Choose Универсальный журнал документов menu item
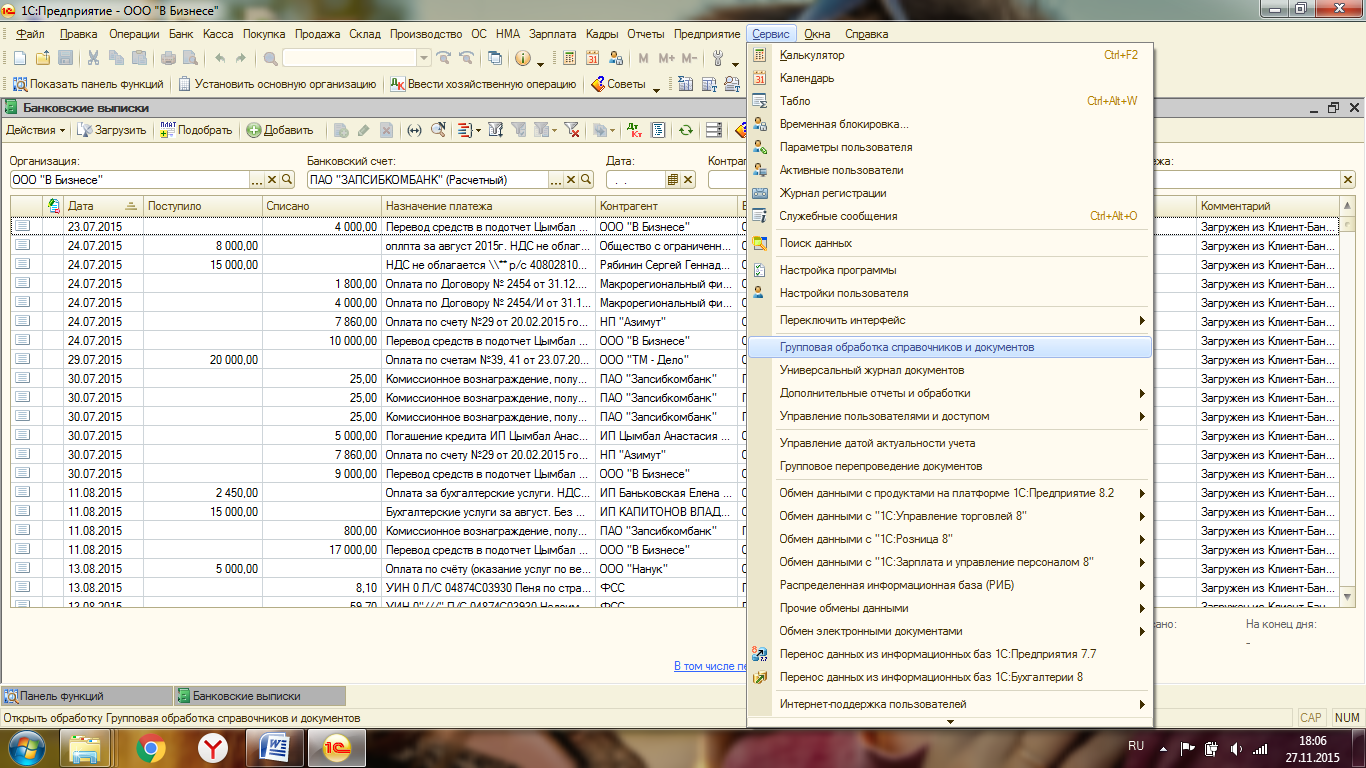The height and width of the screenshot is (768, 1366). (950, 370)
